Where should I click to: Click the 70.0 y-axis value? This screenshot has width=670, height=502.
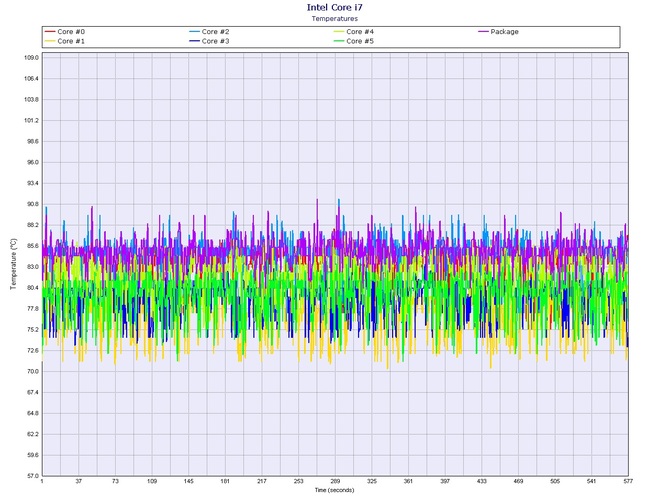click(32, 372)
